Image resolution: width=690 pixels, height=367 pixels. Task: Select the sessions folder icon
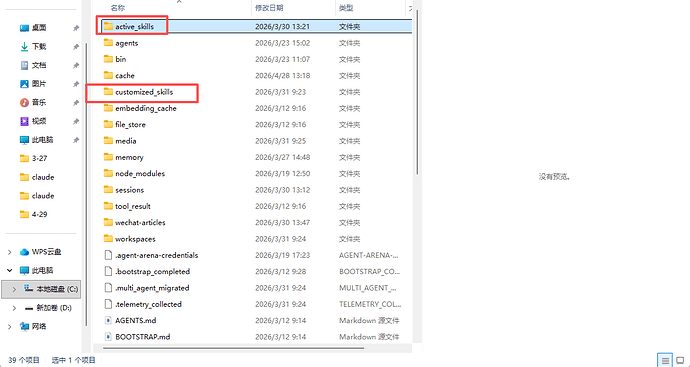[x=108, y=190]
